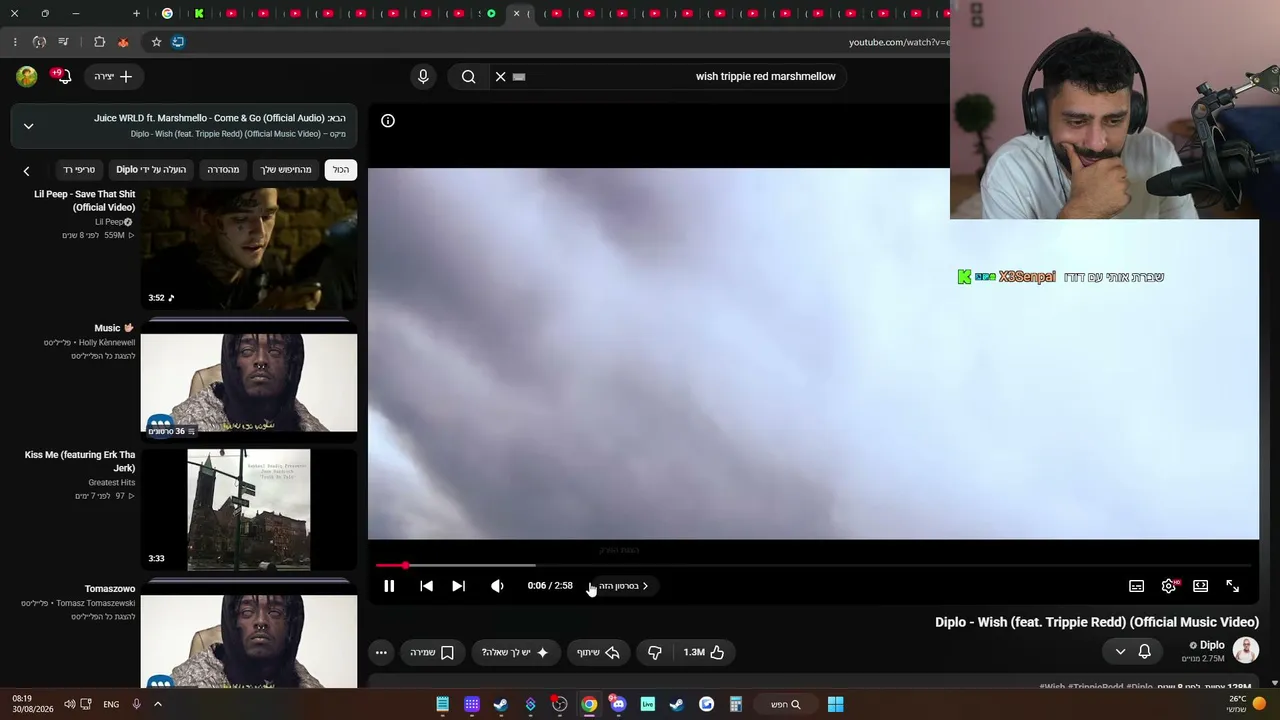Open the Diplo channel avatar

[1246, 651]
